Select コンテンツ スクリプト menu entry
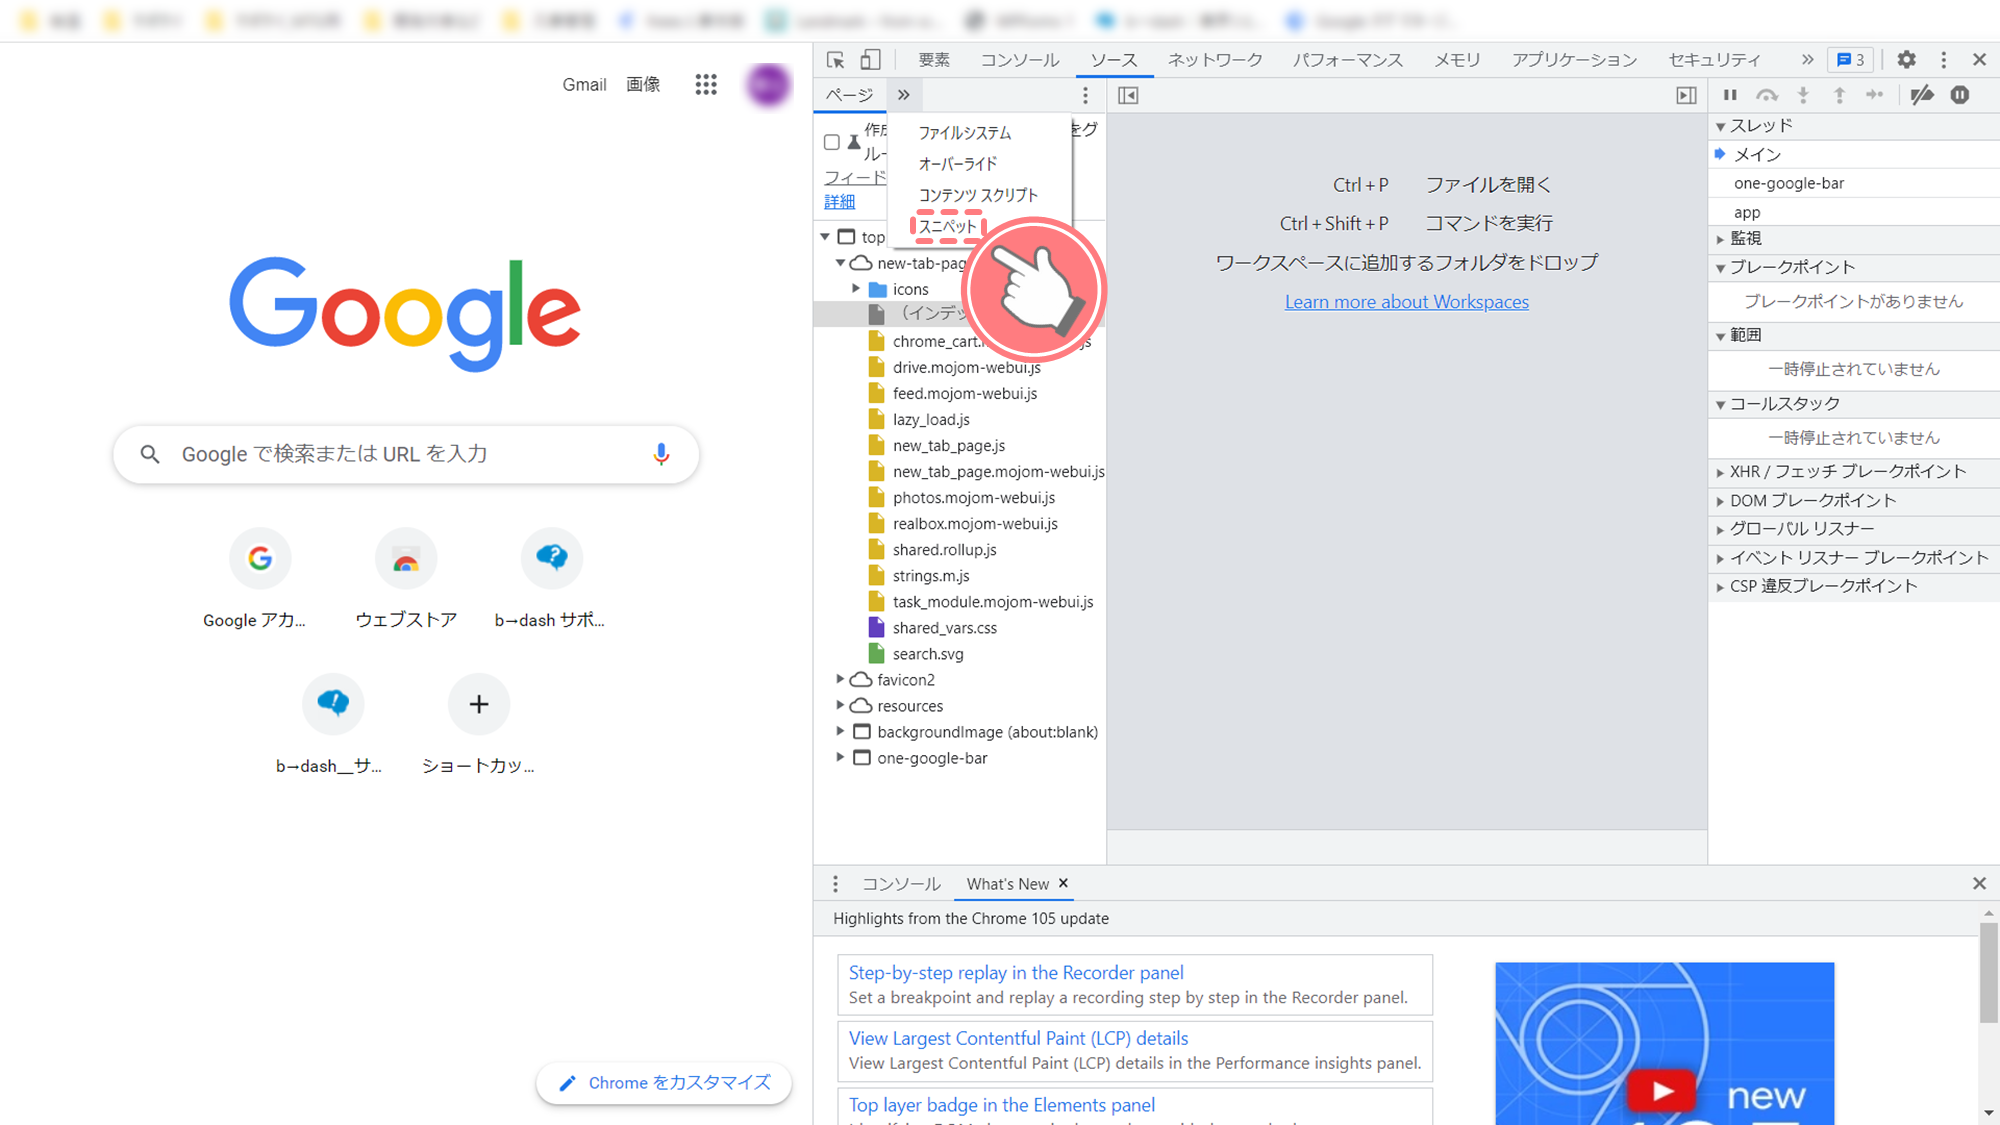2000x1125 pixels. coord(977,195)
